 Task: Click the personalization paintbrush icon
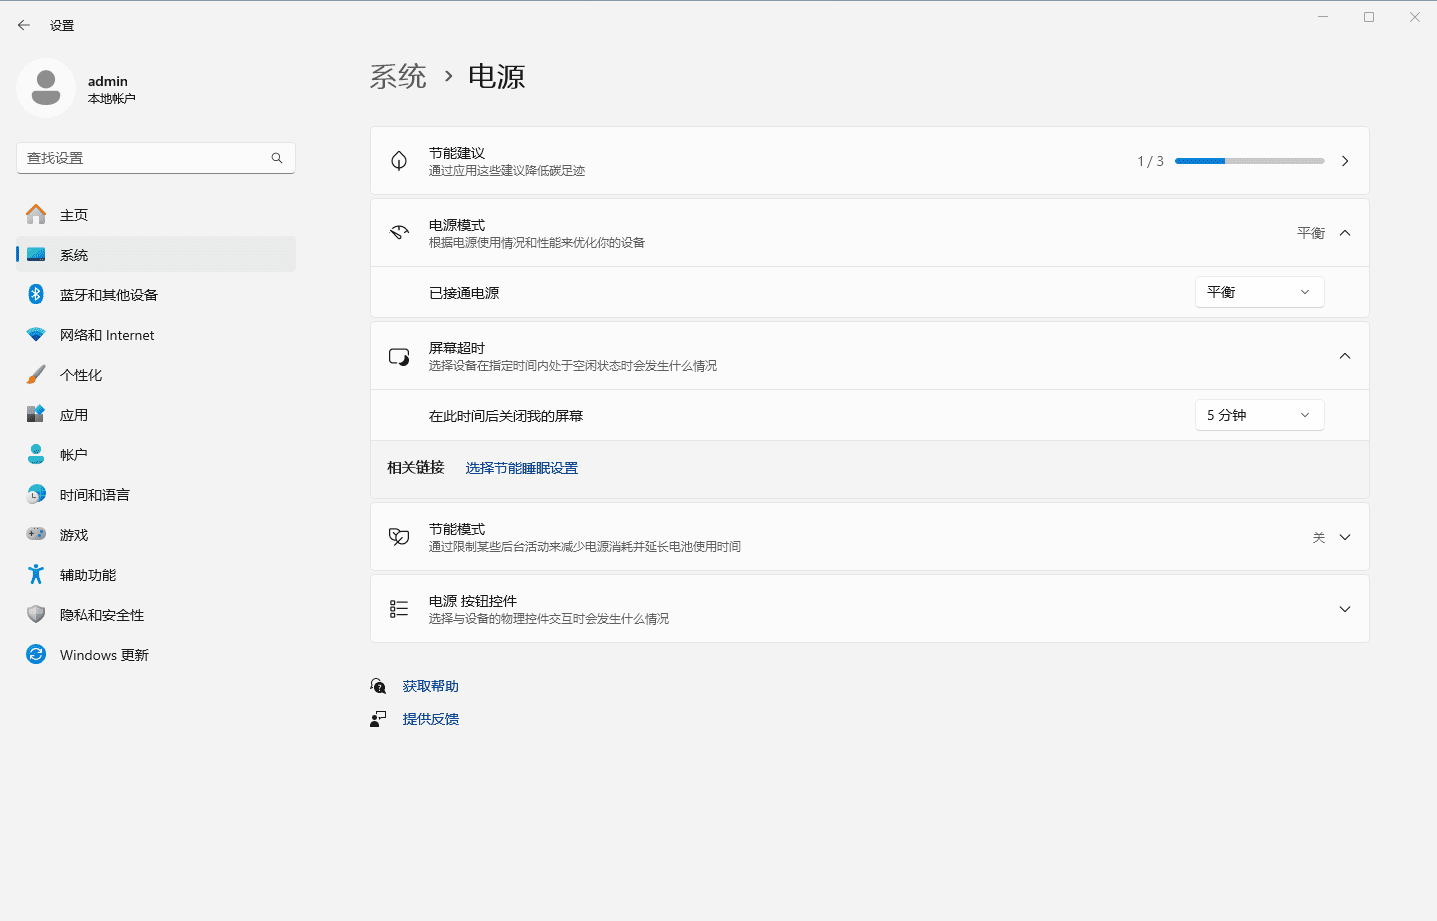click(x=36, y=374)
